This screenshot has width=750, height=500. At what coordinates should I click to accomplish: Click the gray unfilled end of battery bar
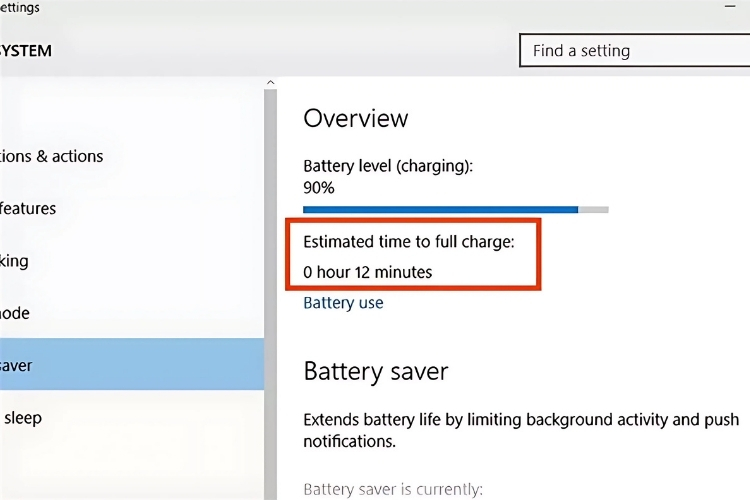593,210
